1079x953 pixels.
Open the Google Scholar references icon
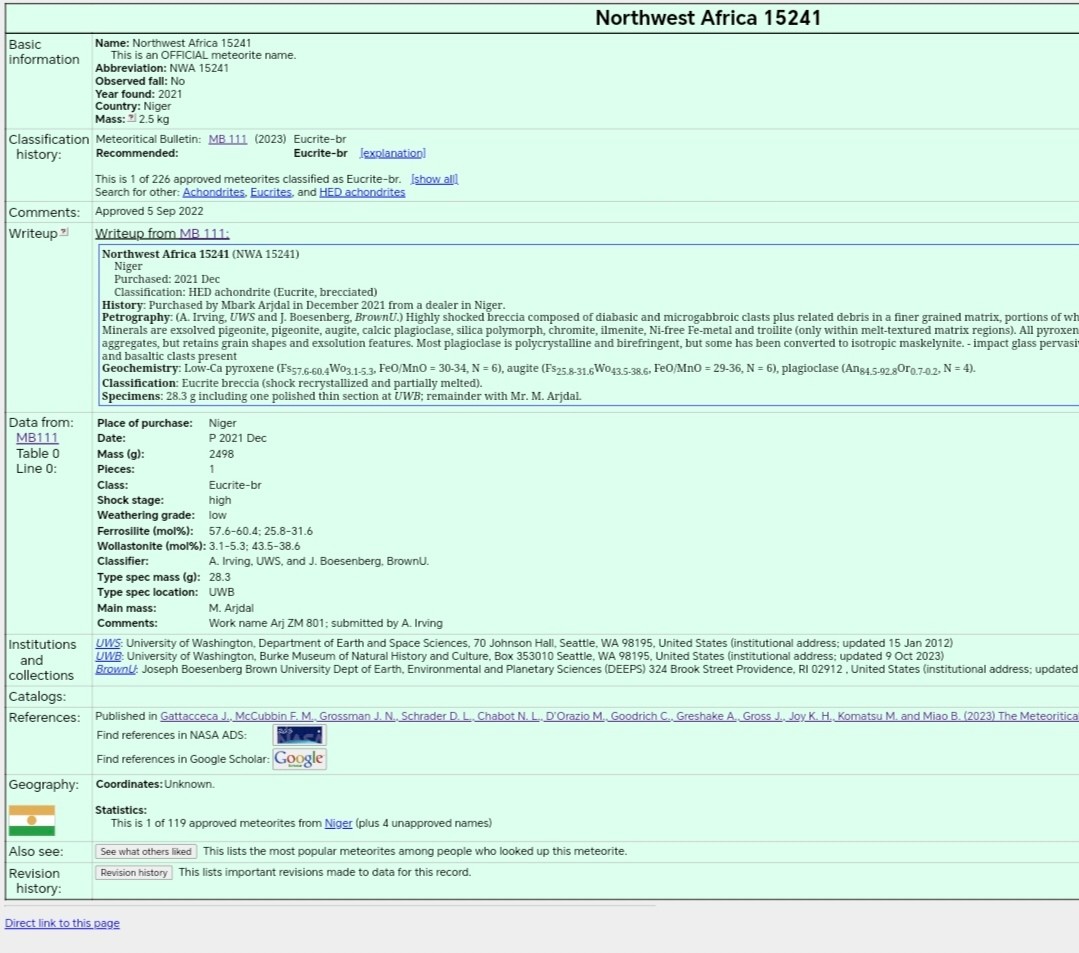pyautogui.click(x=299, y=758)
